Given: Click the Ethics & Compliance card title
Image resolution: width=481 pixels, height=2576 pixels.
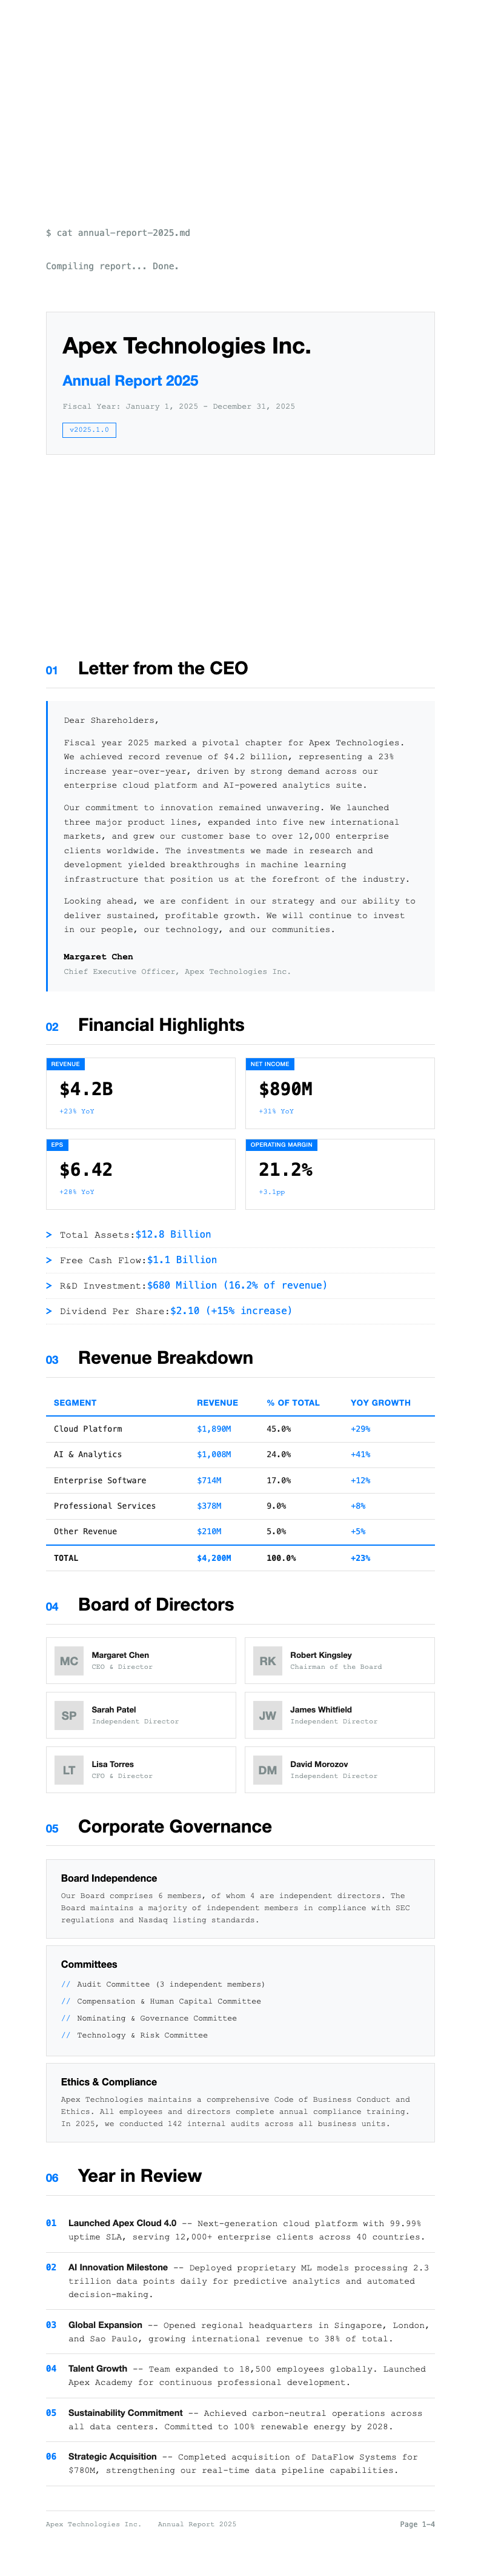Looking at the screenshot, I should tap(109, 2081).
